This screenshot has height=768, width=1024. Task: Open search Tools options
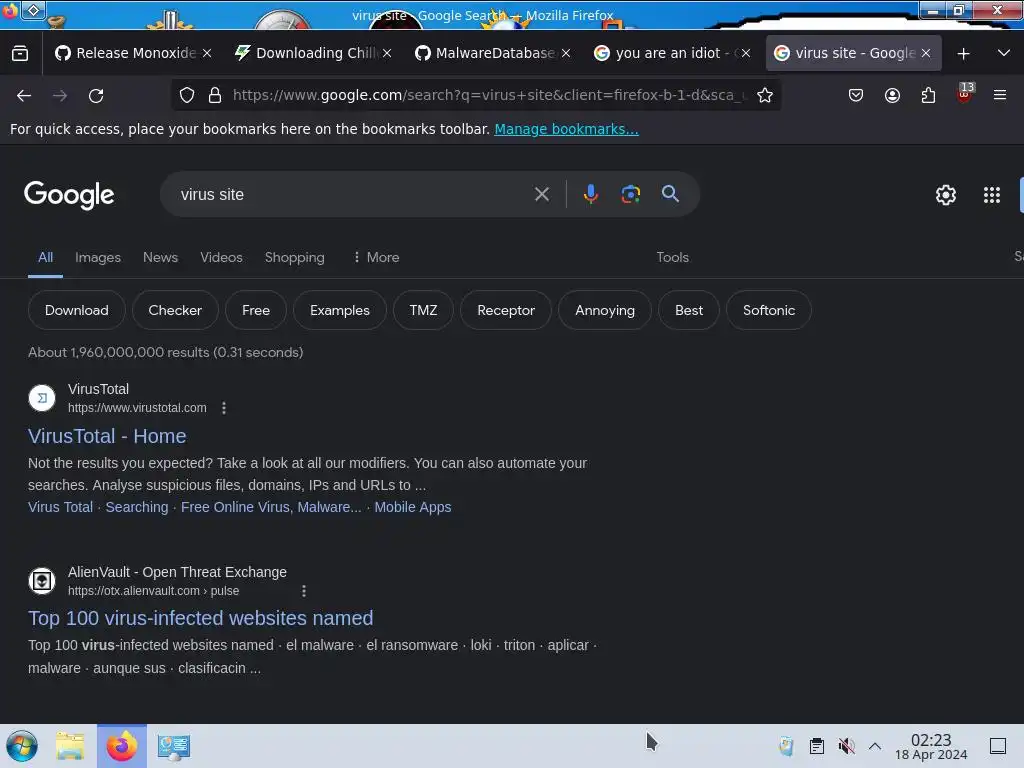673,257
